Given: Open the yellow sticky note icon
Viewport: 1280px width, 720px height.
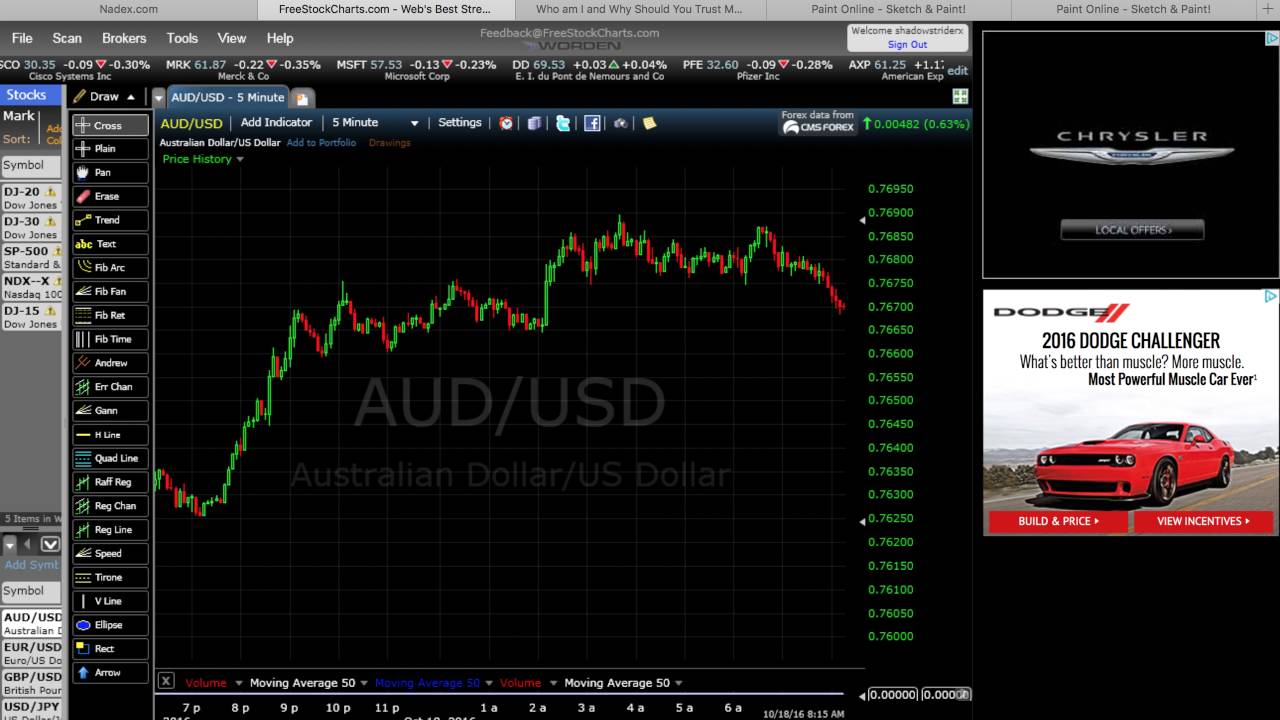Looking at the screenshot, I should [650, 123].
